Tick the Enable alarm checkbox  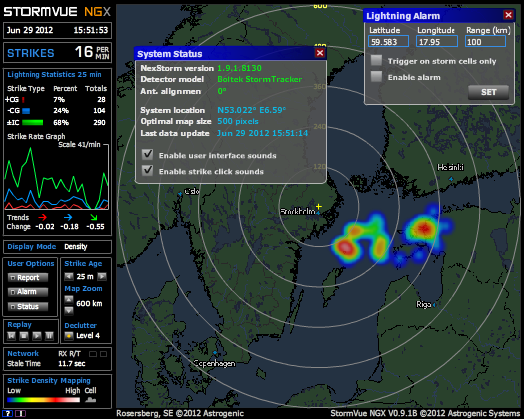(x=376, y=77)
